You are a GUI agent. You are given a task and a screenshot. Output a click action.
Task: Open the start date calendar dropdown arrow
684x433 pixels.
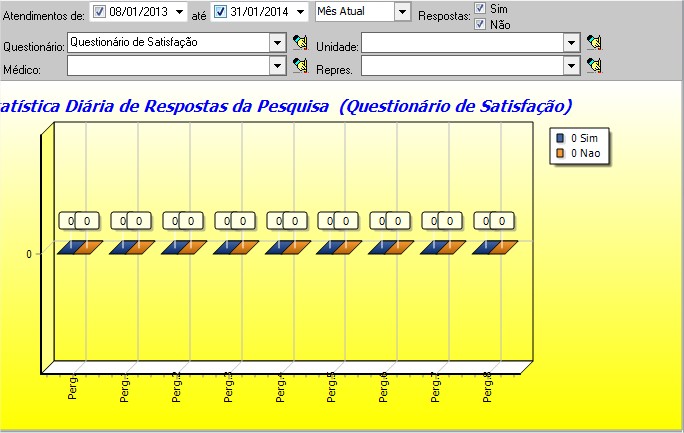(x=179, y=12)
